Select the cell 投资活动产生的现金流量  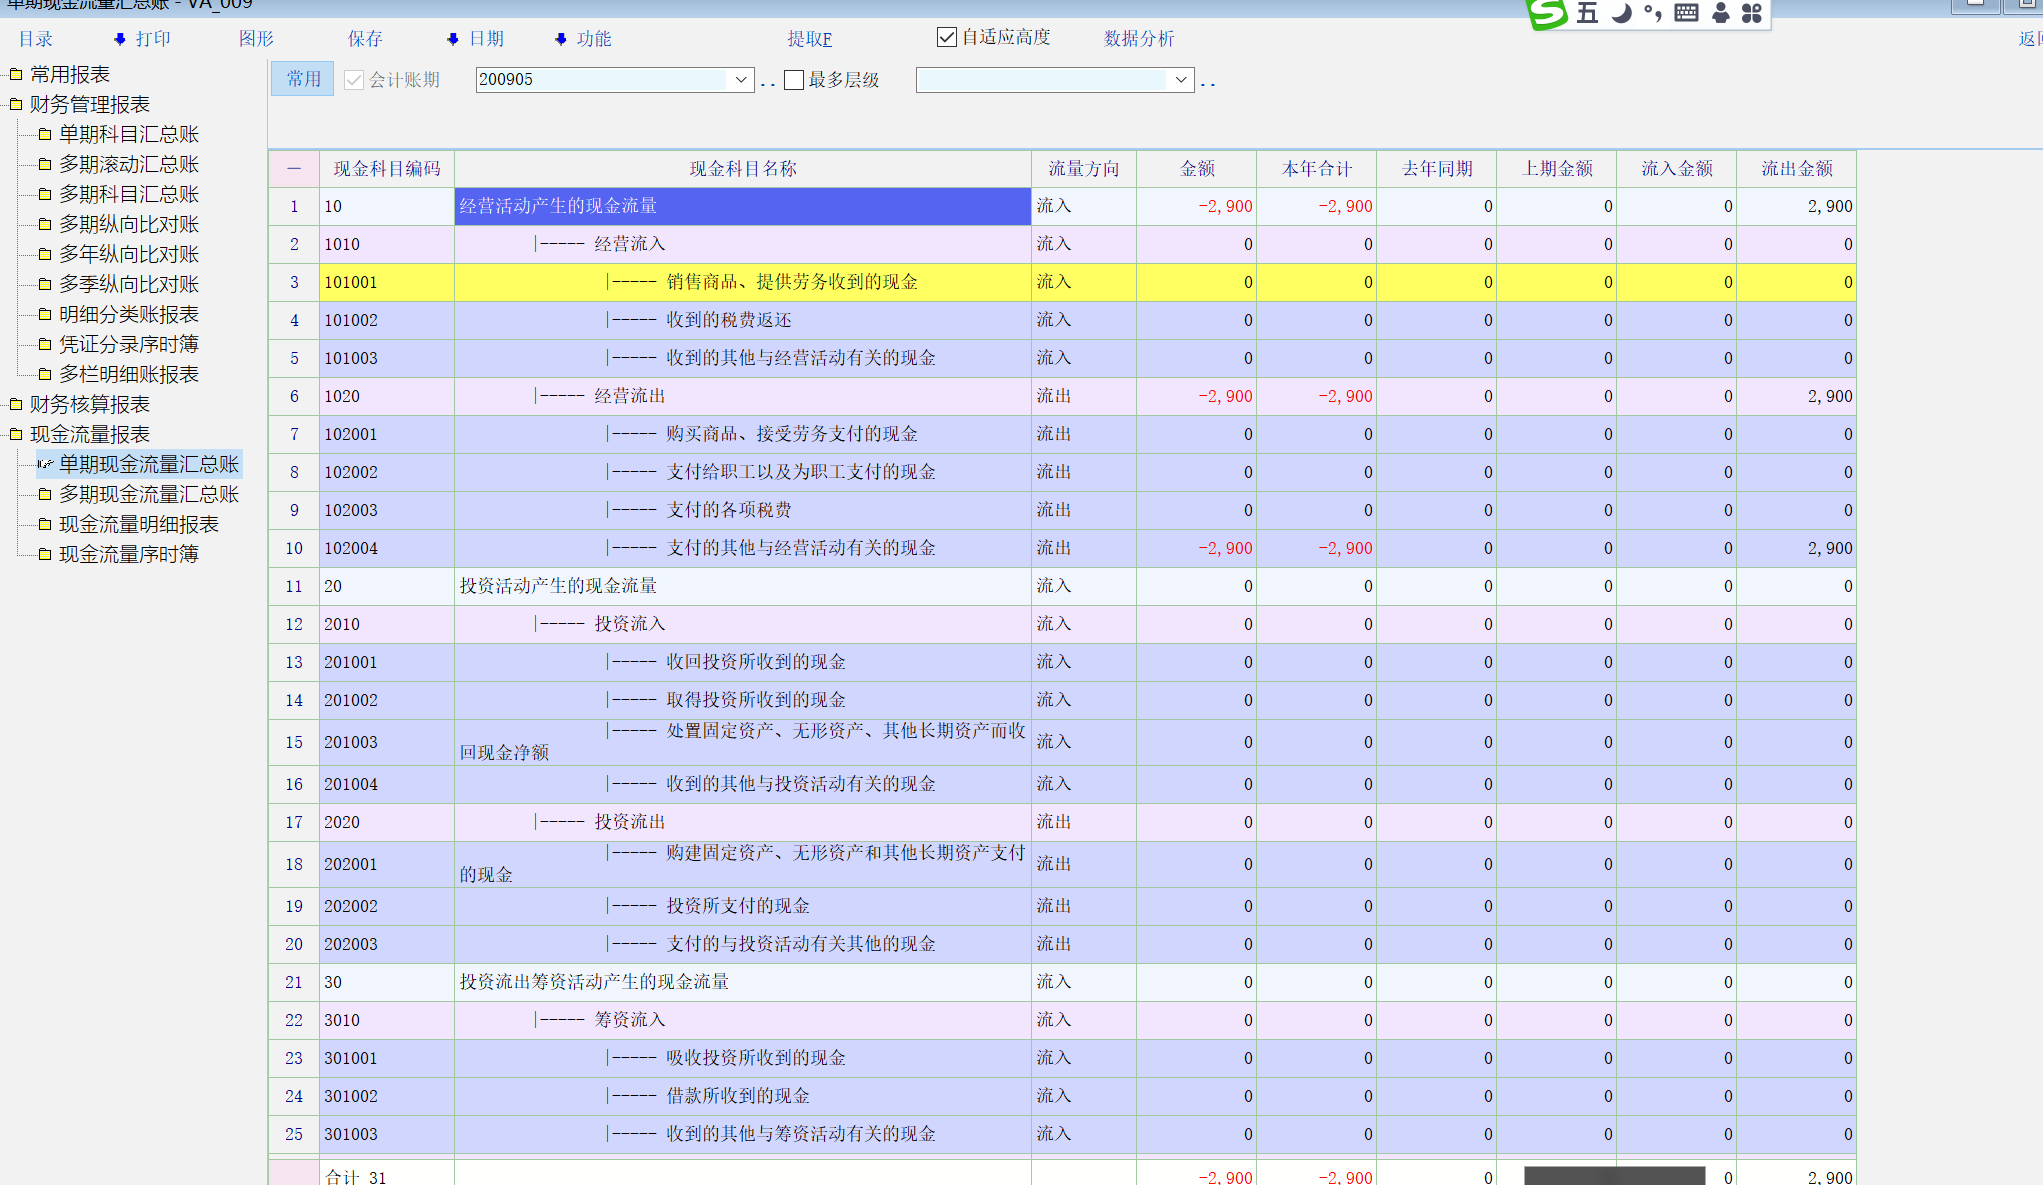(743, 586)
